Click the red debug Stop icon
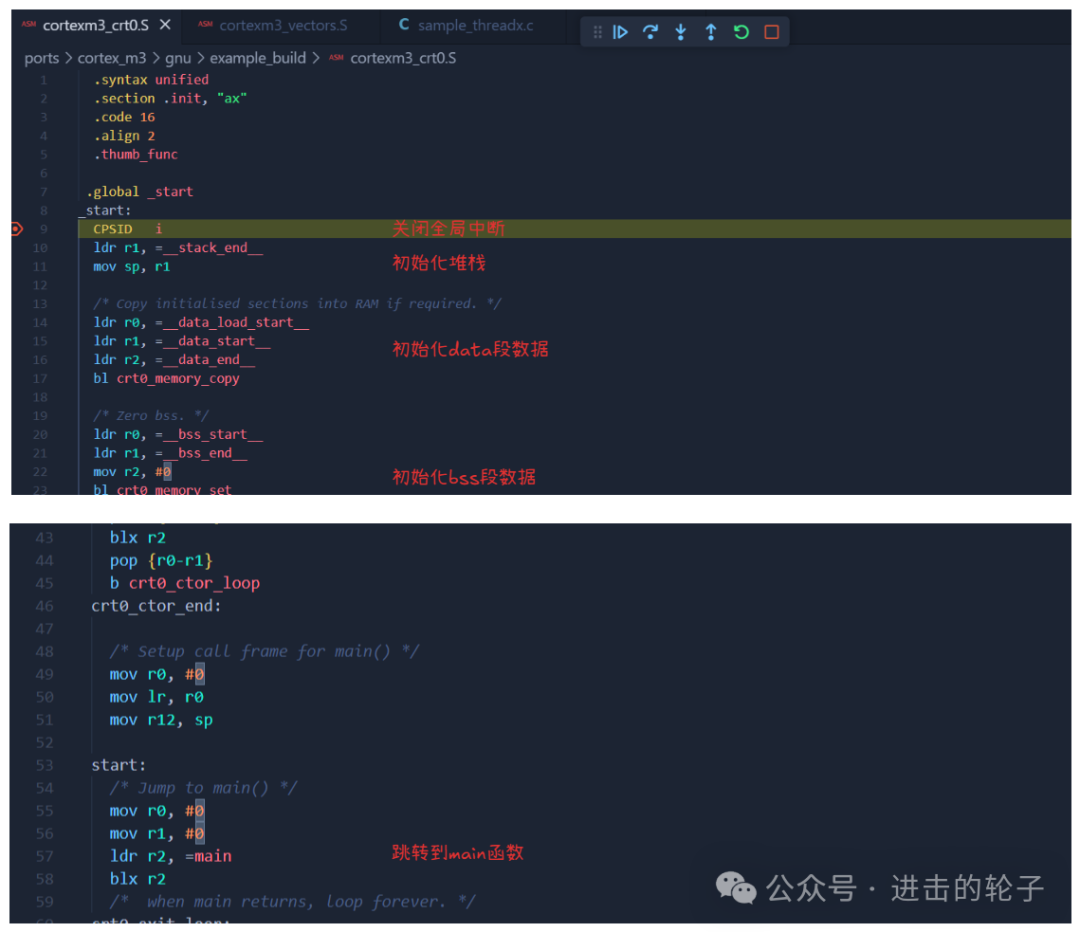The image size is (1080, 932). pyautogui.click(x=771, y=32)
